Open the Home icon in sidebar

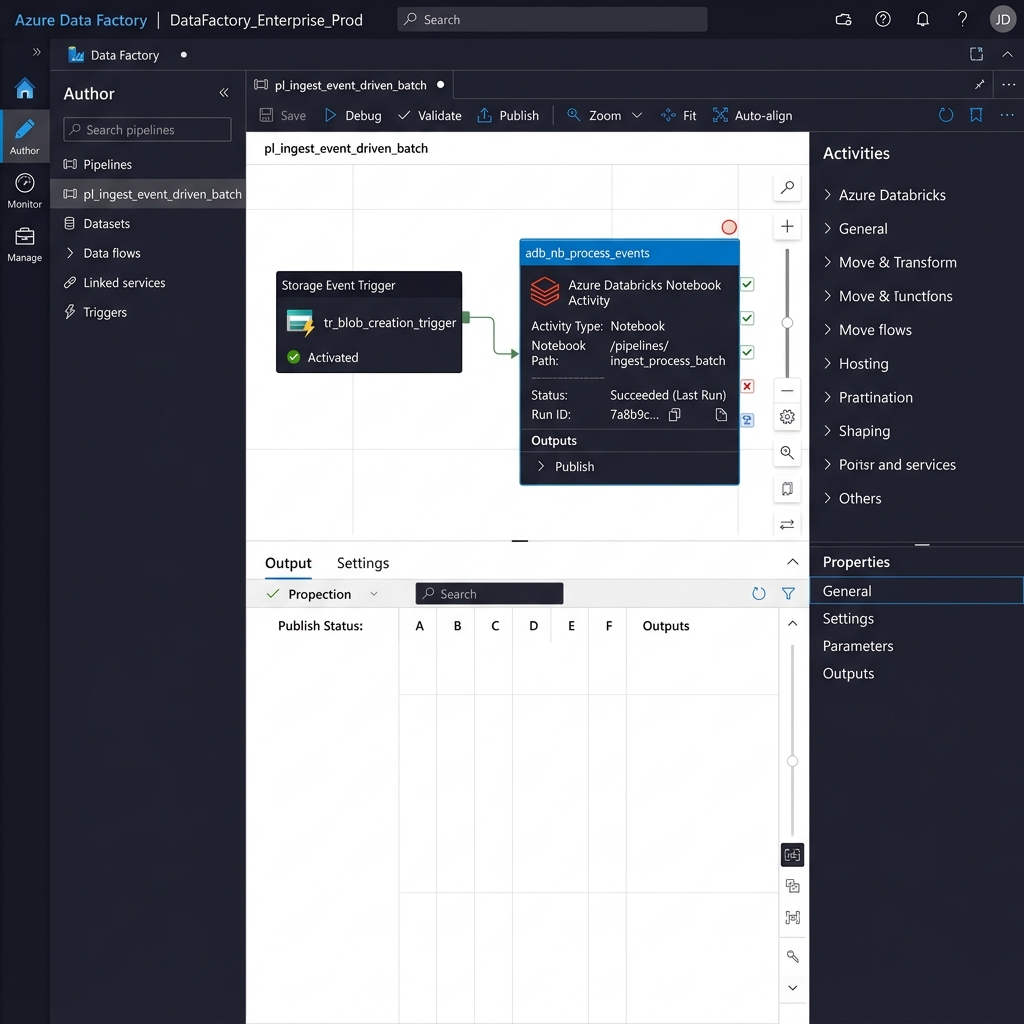pos(25,88)
